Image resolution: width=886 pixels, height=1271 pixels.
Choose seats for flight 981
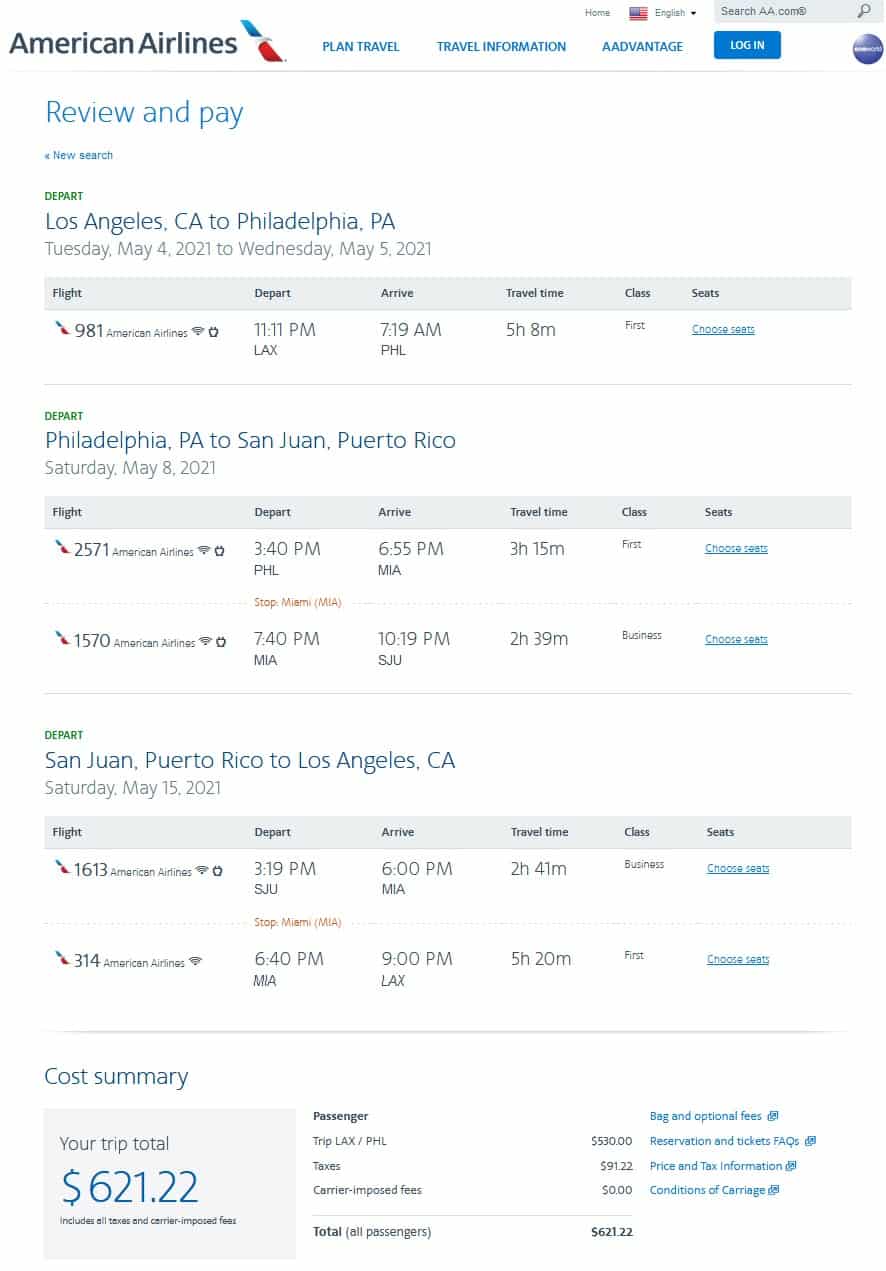tap(723, 329)
